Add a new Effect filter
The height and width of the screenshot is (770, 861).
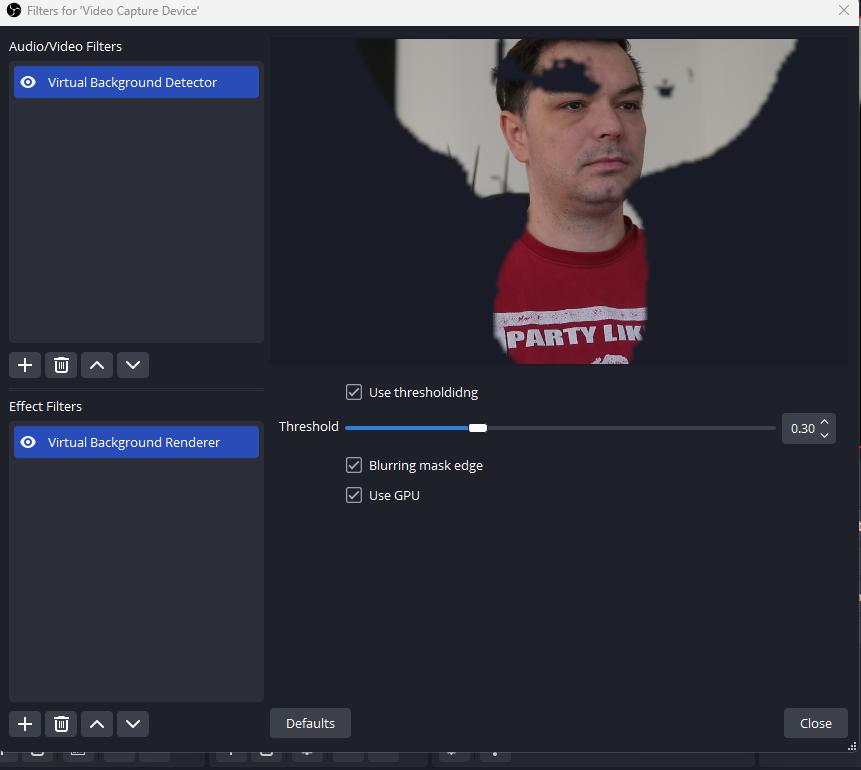[25, 724]
